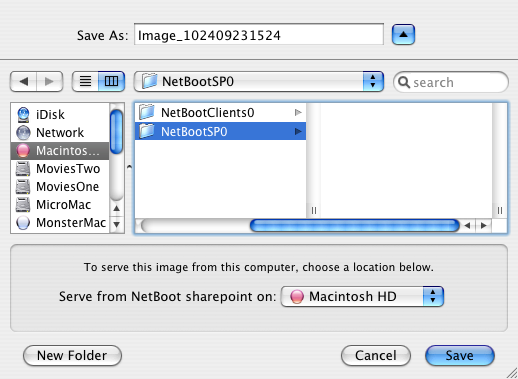This screenshot has width=518, height=379.
Task: Select the MoviesTwo volume label
Action: (x=68, y=169)
